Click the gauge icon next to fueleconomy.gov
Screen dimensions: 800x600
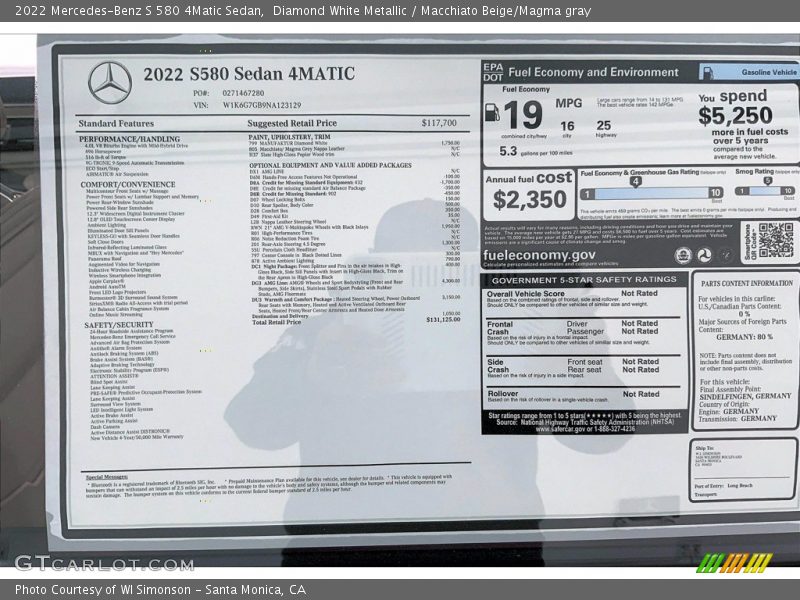click(725, 256)
